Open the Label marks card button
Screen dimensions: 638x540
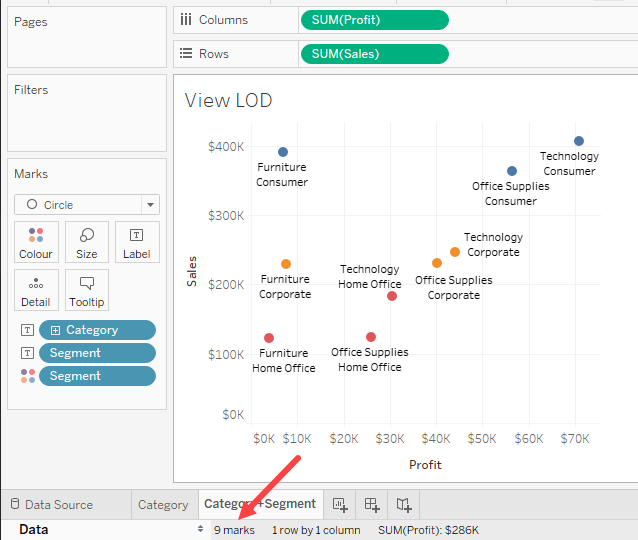[x=137, y=242]
